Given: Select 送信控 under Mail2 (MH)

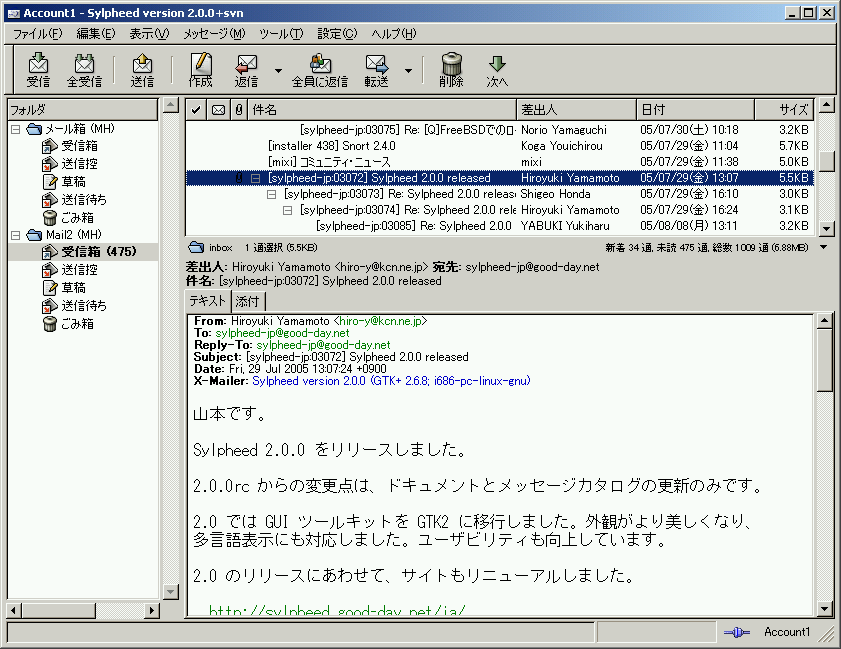Looking at the screenshot, I should [79, 270].
